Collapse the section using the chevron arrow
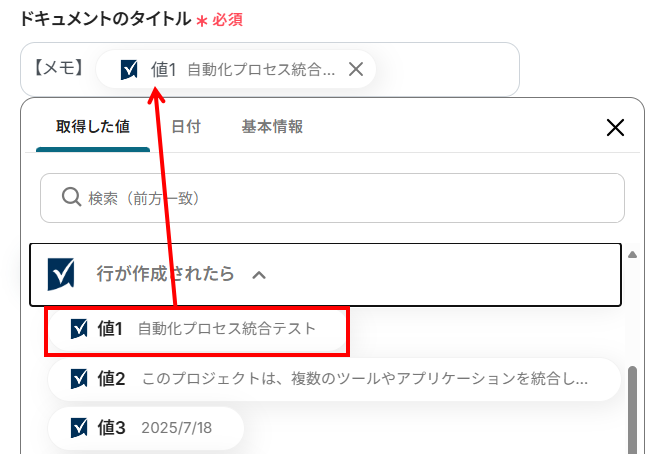658x454 pixels. tap(259, 273)
